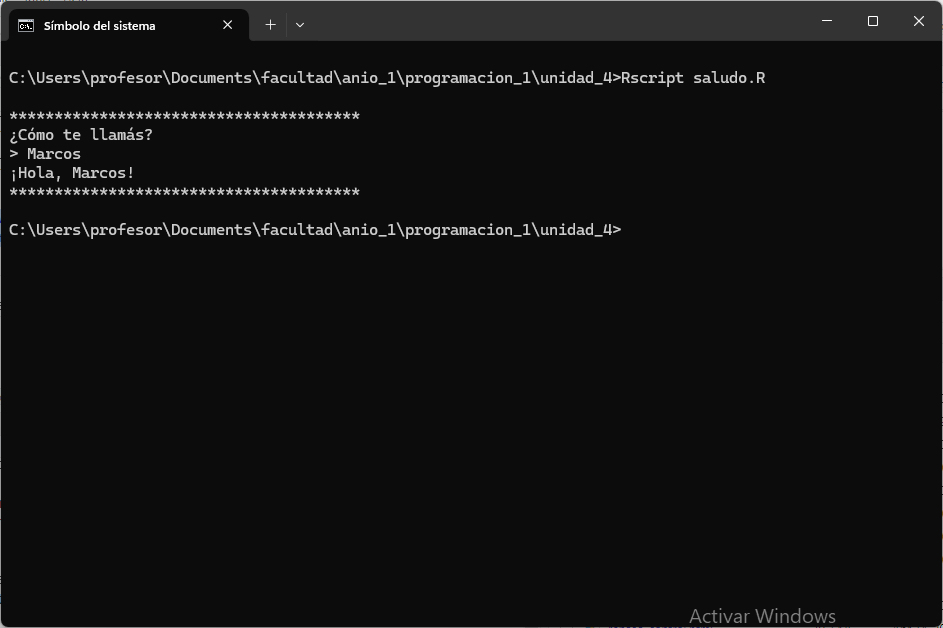Close the Símbolo del sistema tab
The height and width of the screenshot is (628, 943).
[x=227, y=25]
